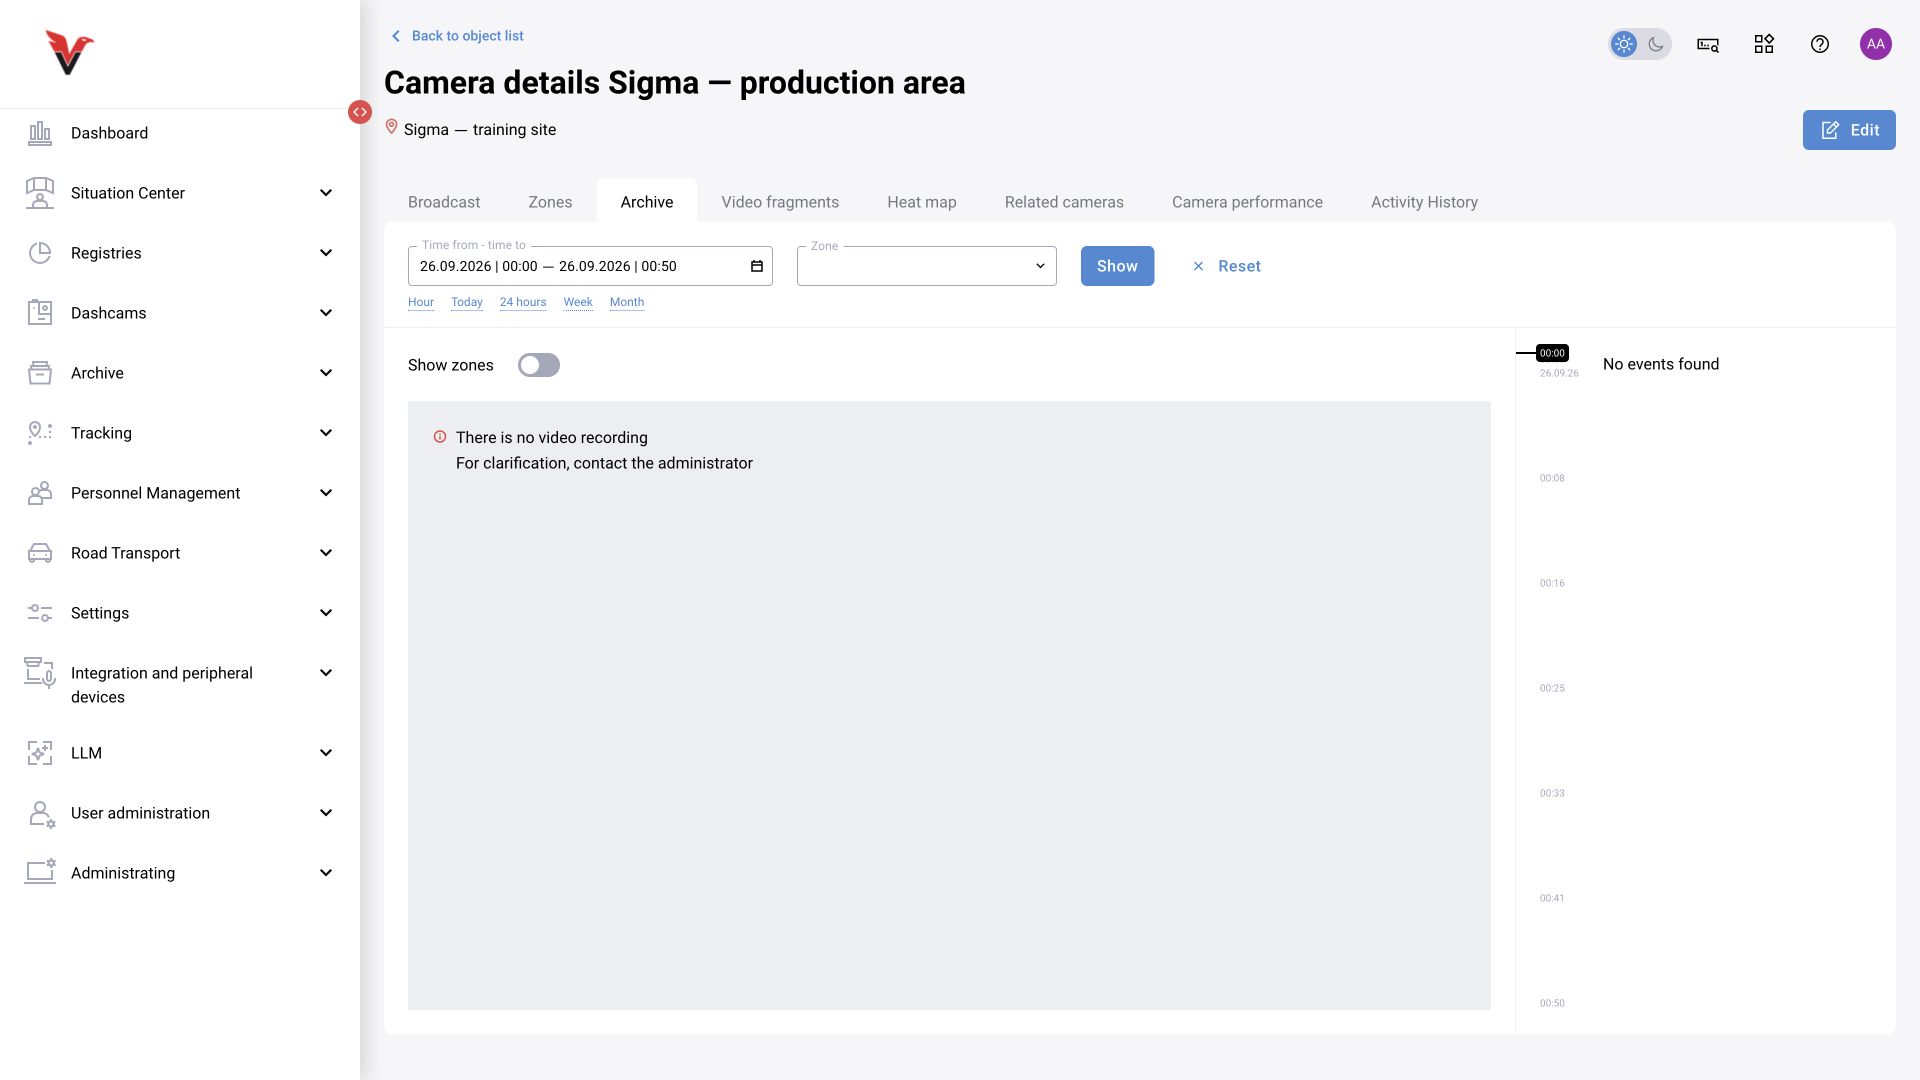The image size is (1920, 1080).
Task: Click the Settings sliders icon
Action: (40, 613)
